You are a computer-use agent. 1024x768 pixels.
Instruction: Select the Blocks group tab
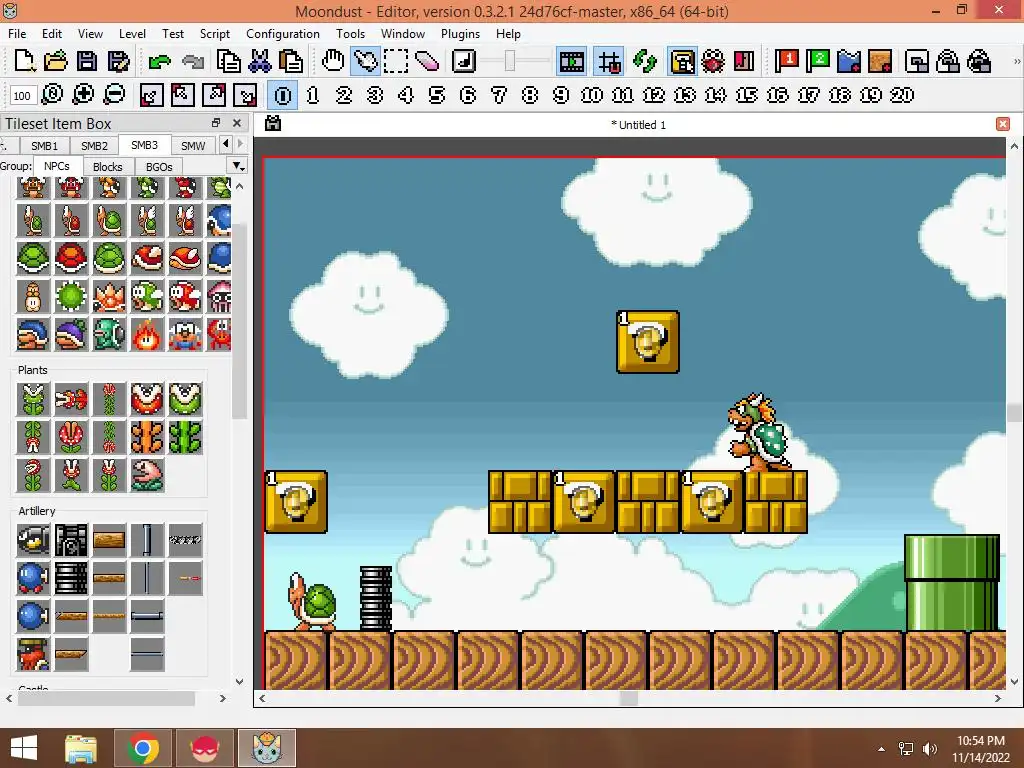click(x=108, y=167)
